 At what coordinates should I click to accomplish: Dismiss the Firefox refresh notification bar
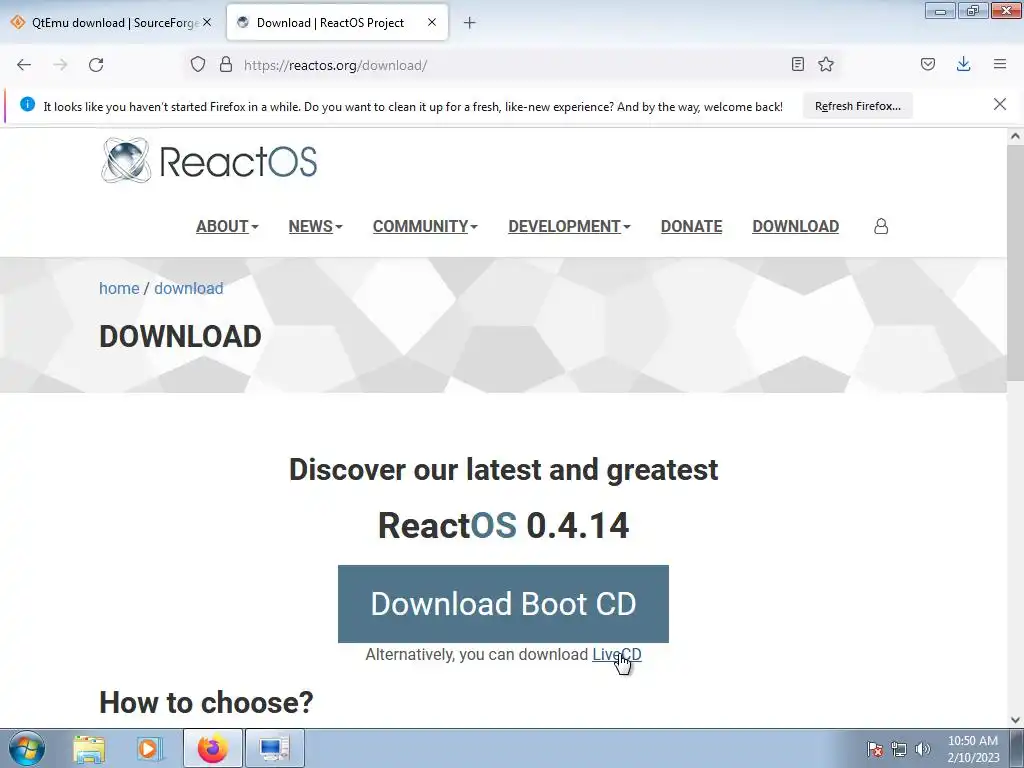[1000, 104]
